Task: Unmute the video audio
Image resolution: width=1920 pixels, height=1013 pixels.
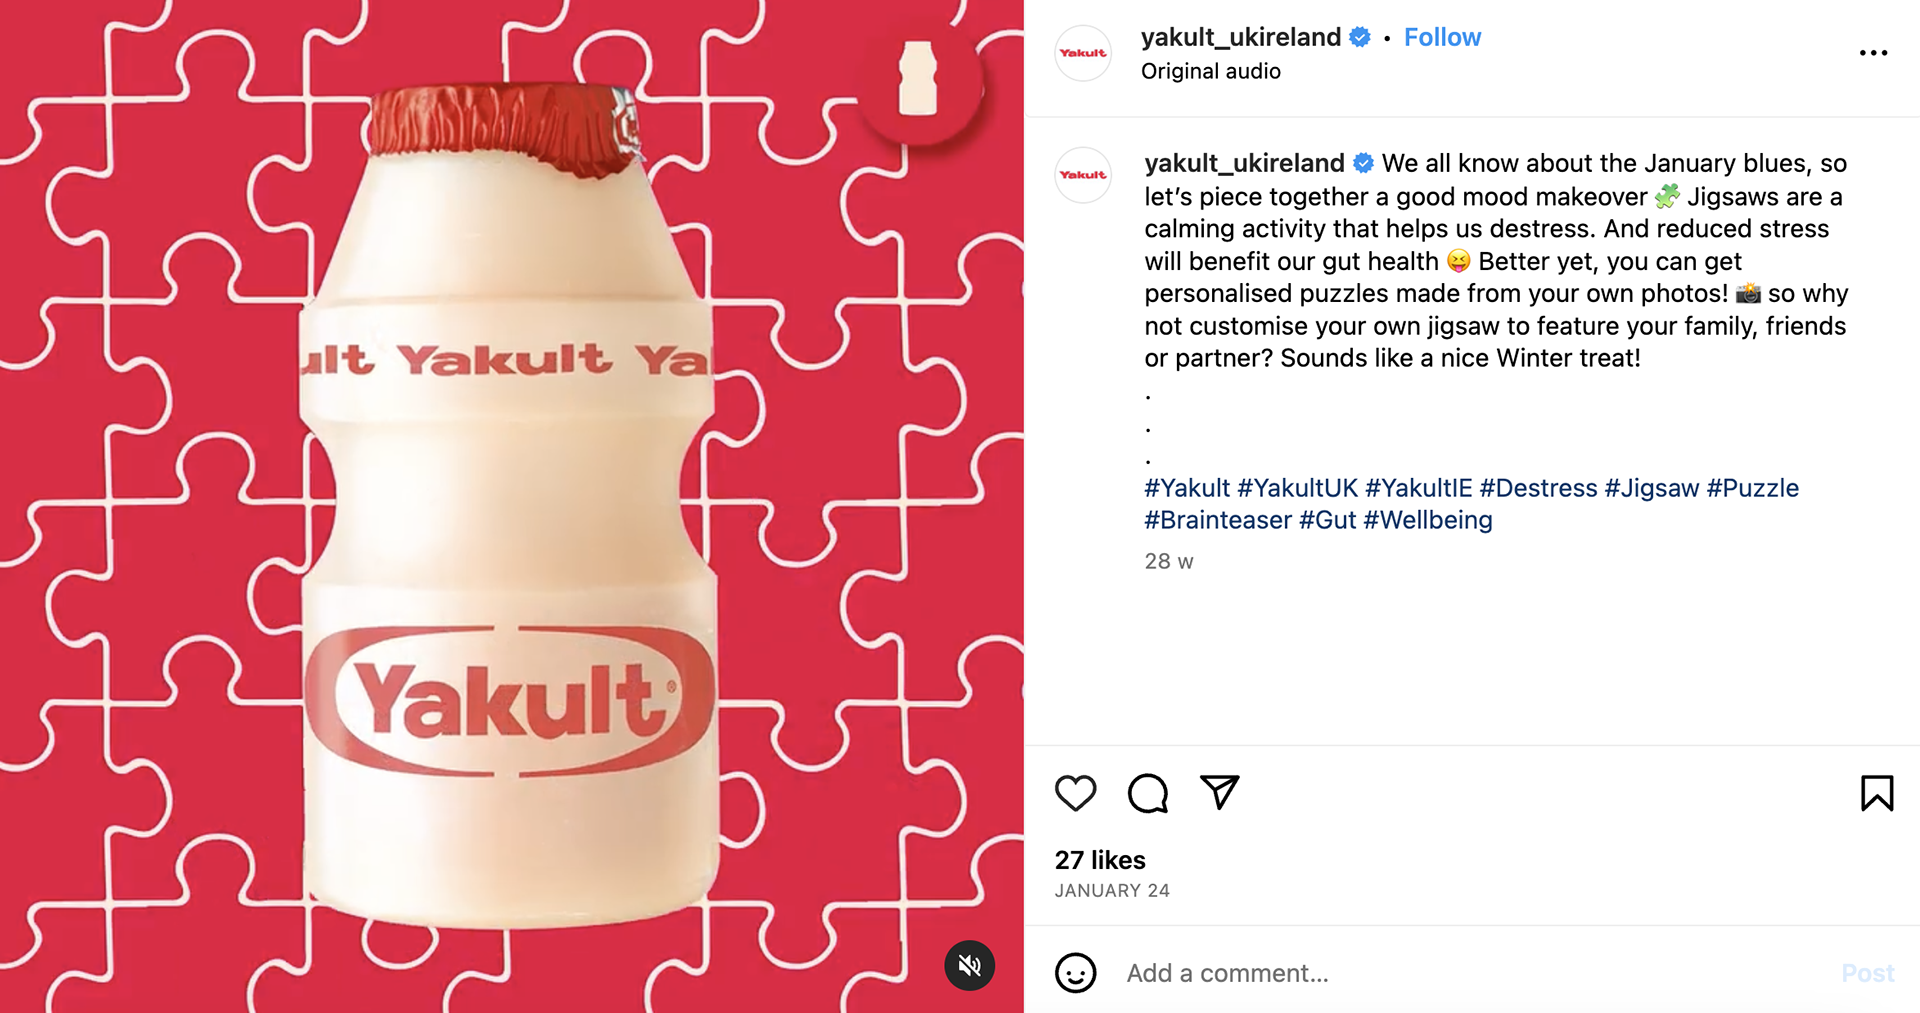Action: [x=969, y=965]
